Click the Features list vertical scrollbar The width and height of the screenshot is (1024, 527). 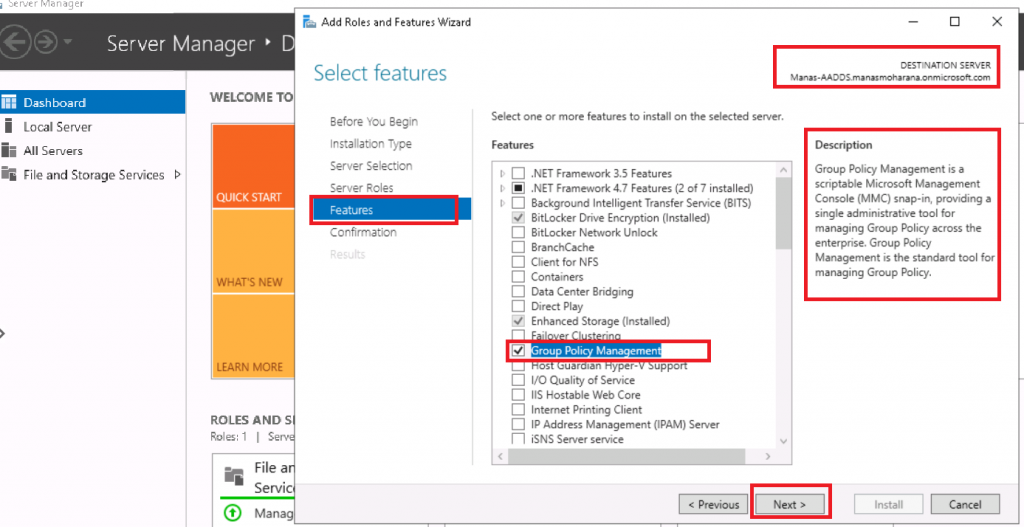(x=784, y=300)
